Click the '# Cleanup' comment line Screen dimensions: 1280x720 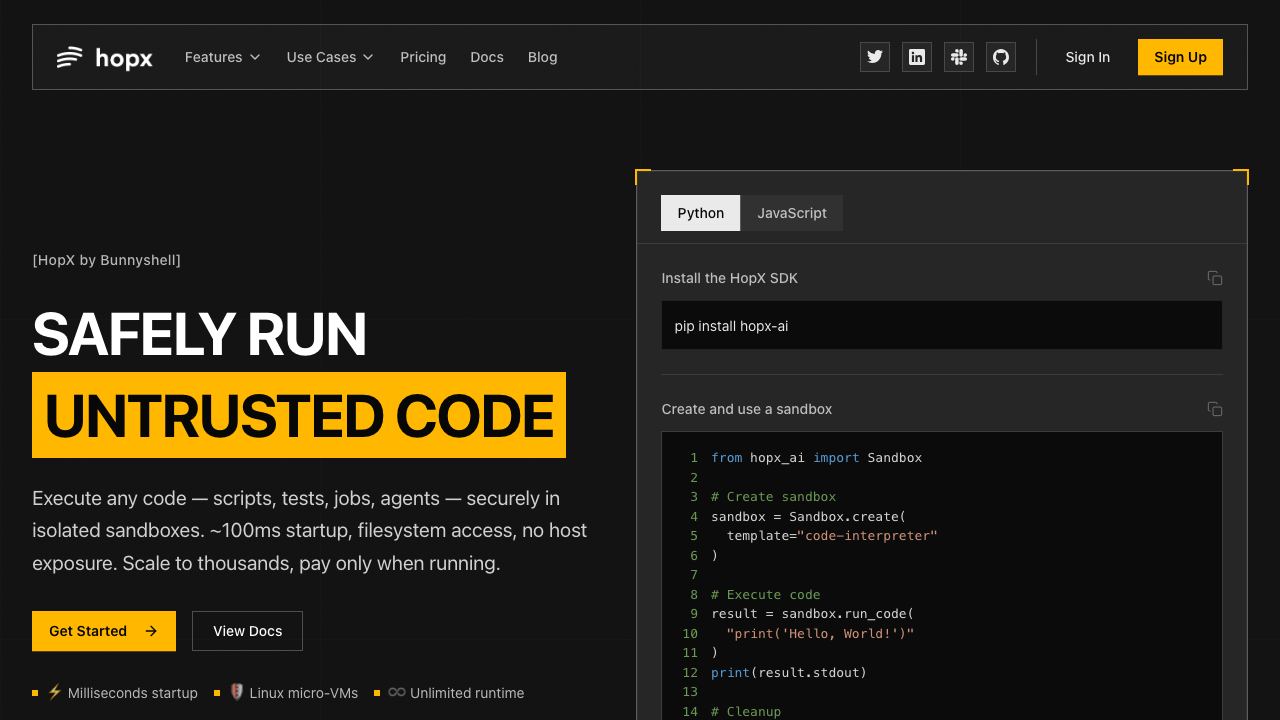coord(746,712)
